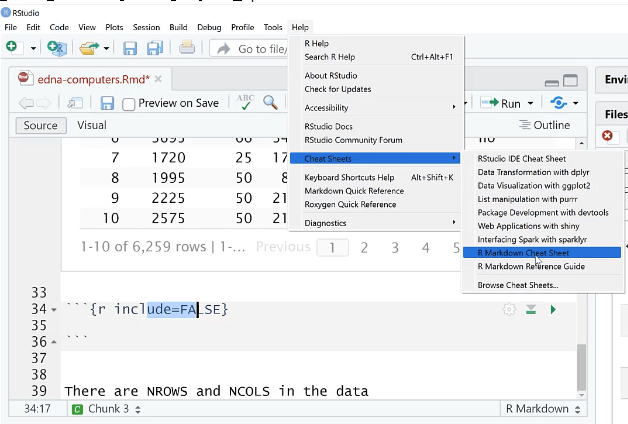Open the R Markdown file type selector
Image resolution: width=628 pixels, height=424 pixels.
(543, 409)
